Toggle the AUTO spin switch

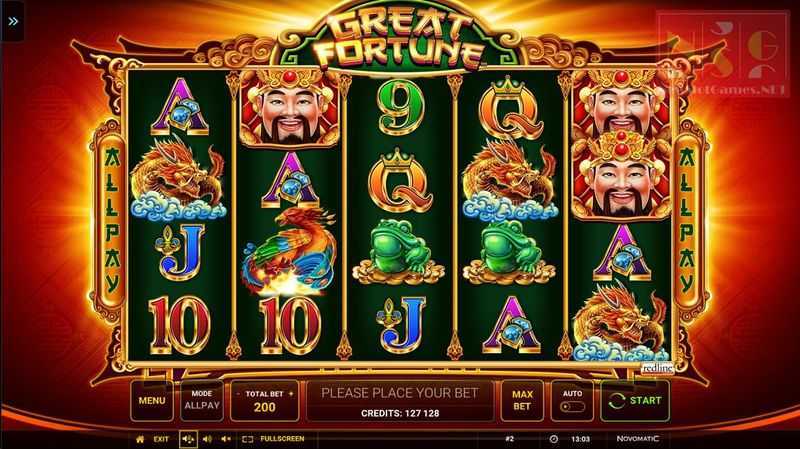[572, 407]
